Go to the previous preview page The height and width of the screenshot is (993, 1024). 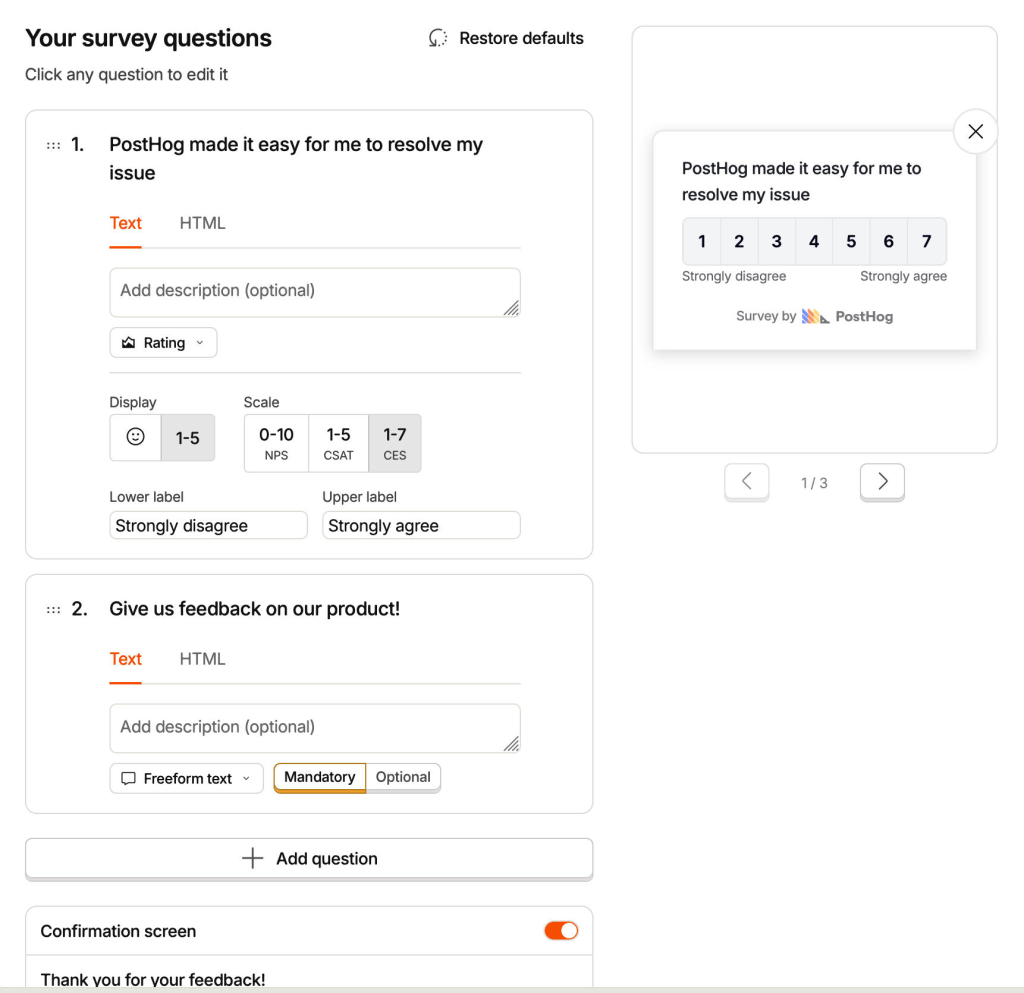tap(746, 482)
